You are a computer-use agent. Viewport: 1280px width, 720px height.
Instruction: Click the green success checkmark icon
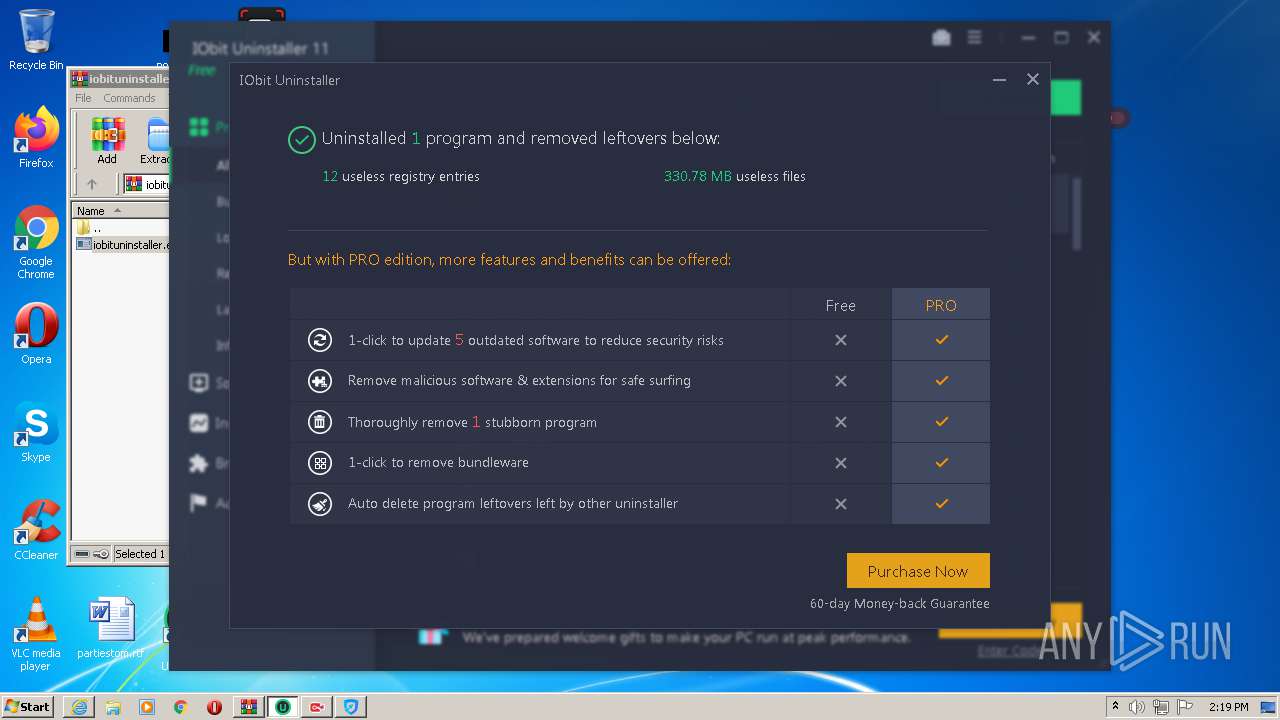(x=301, y=139)
